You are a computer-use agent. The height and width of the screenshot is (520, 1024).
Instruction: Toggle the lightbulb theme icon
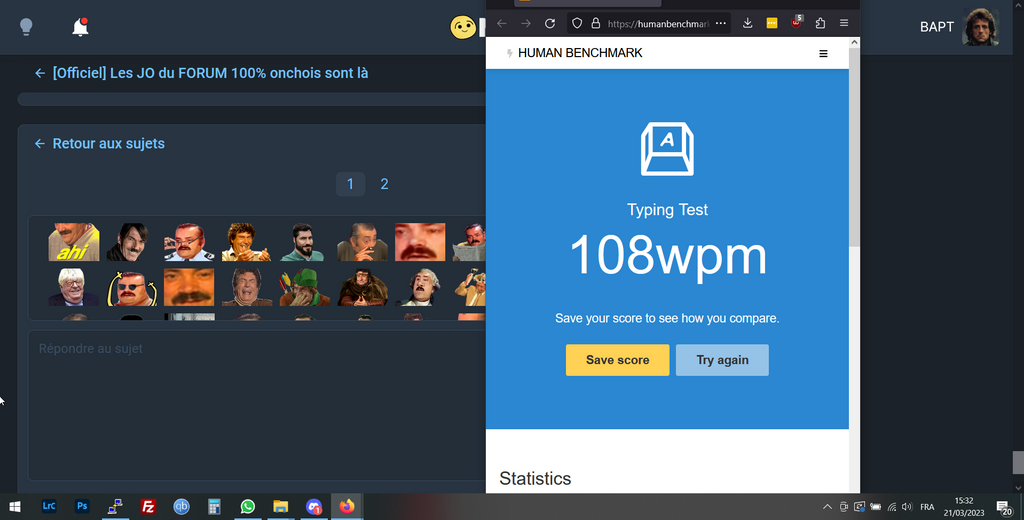(x=27, y=27)
